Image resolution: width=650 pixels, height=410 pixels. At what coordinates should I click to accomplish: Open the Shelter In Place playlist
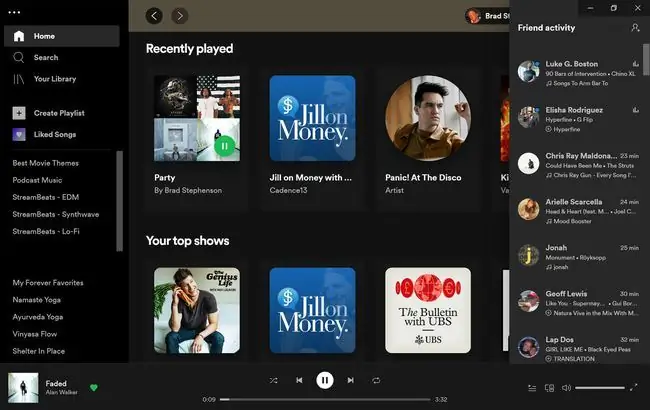point(39,351)
